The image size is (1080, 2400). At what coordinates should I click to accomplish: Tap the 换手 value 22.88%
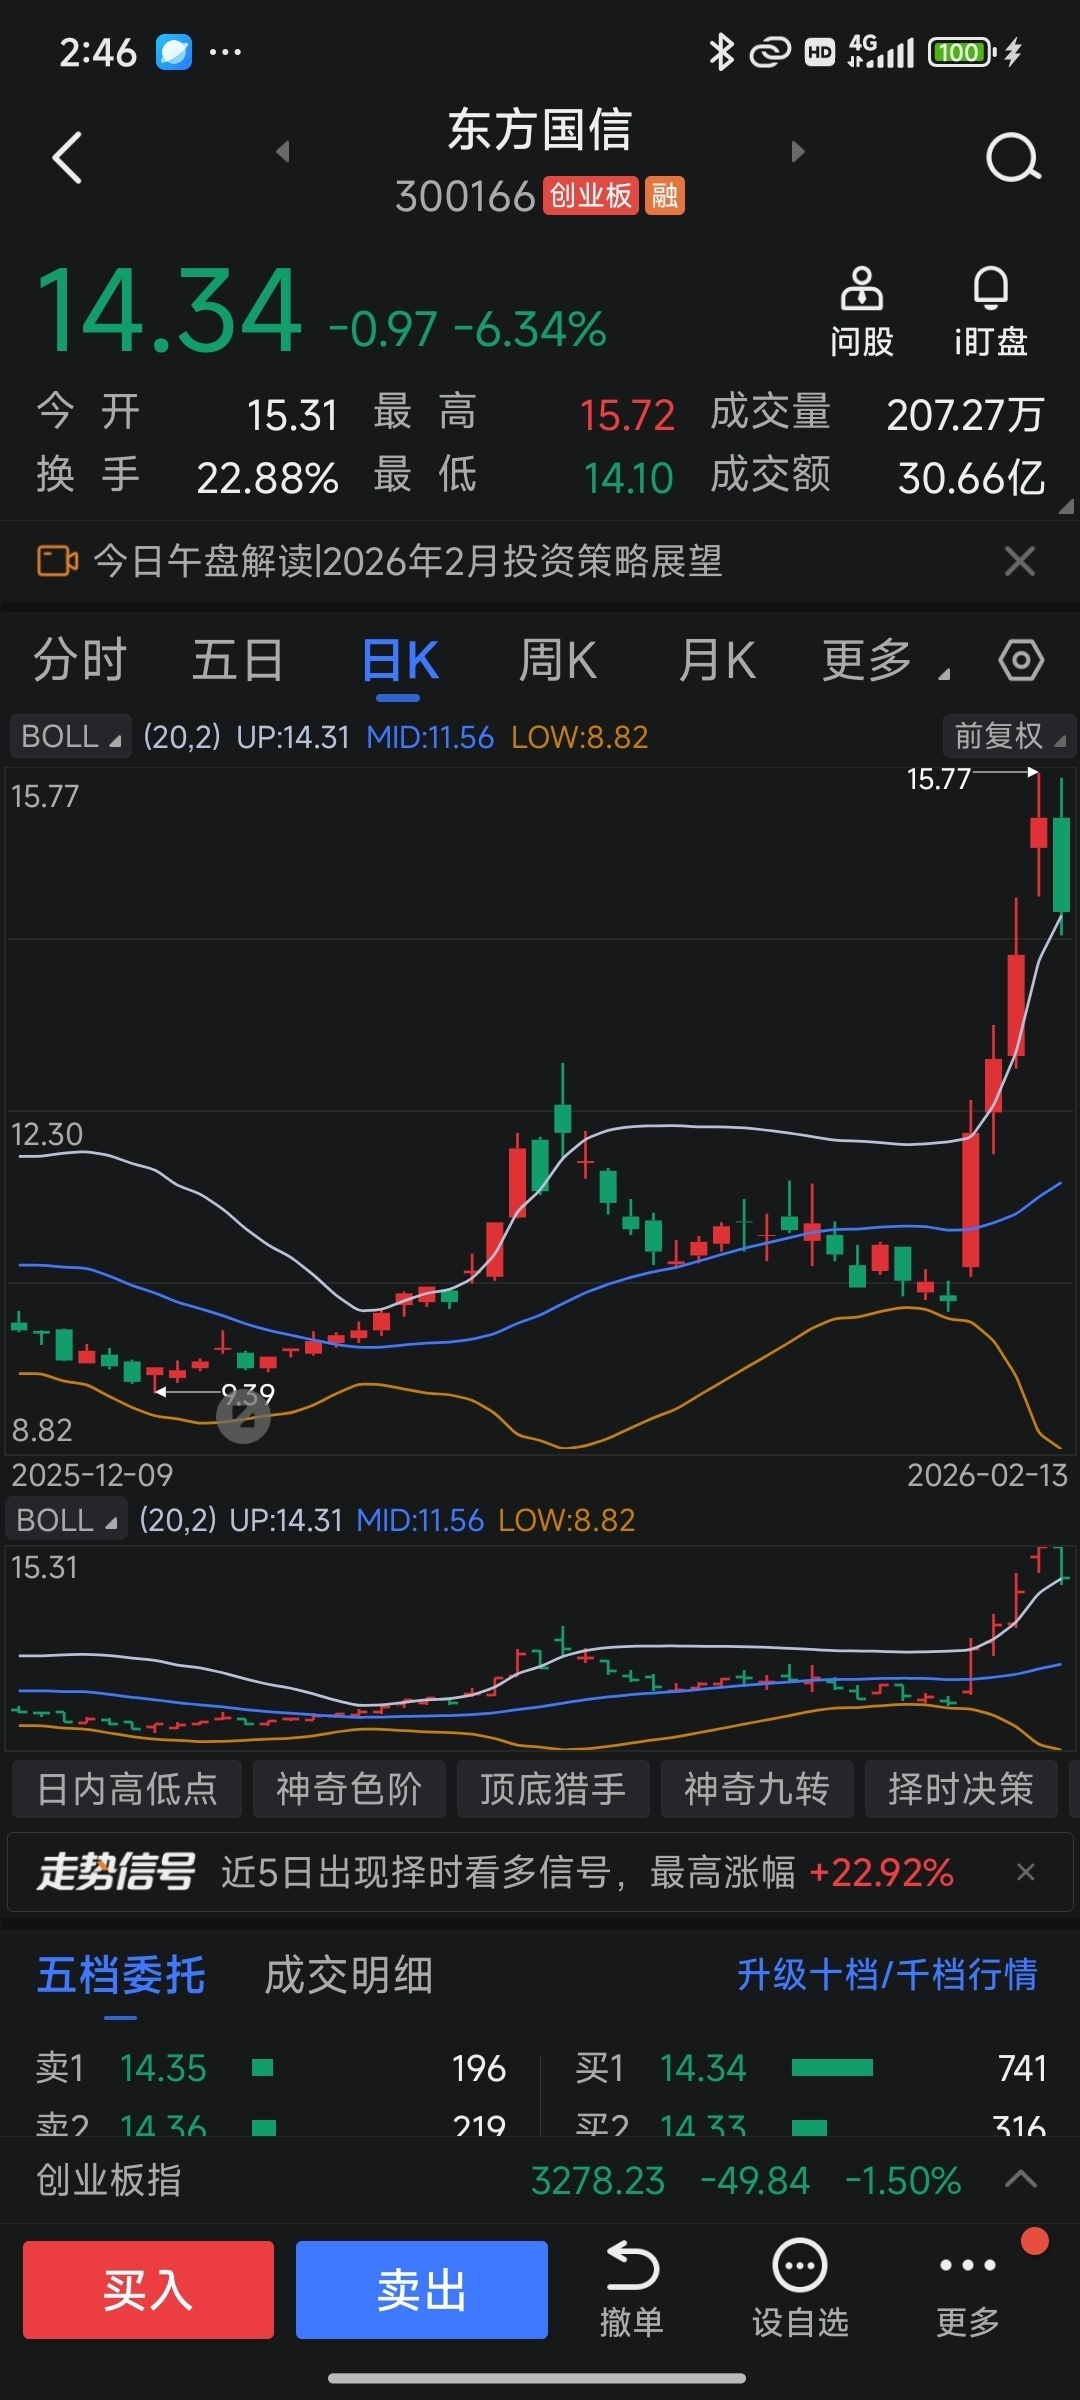(268, 478)
